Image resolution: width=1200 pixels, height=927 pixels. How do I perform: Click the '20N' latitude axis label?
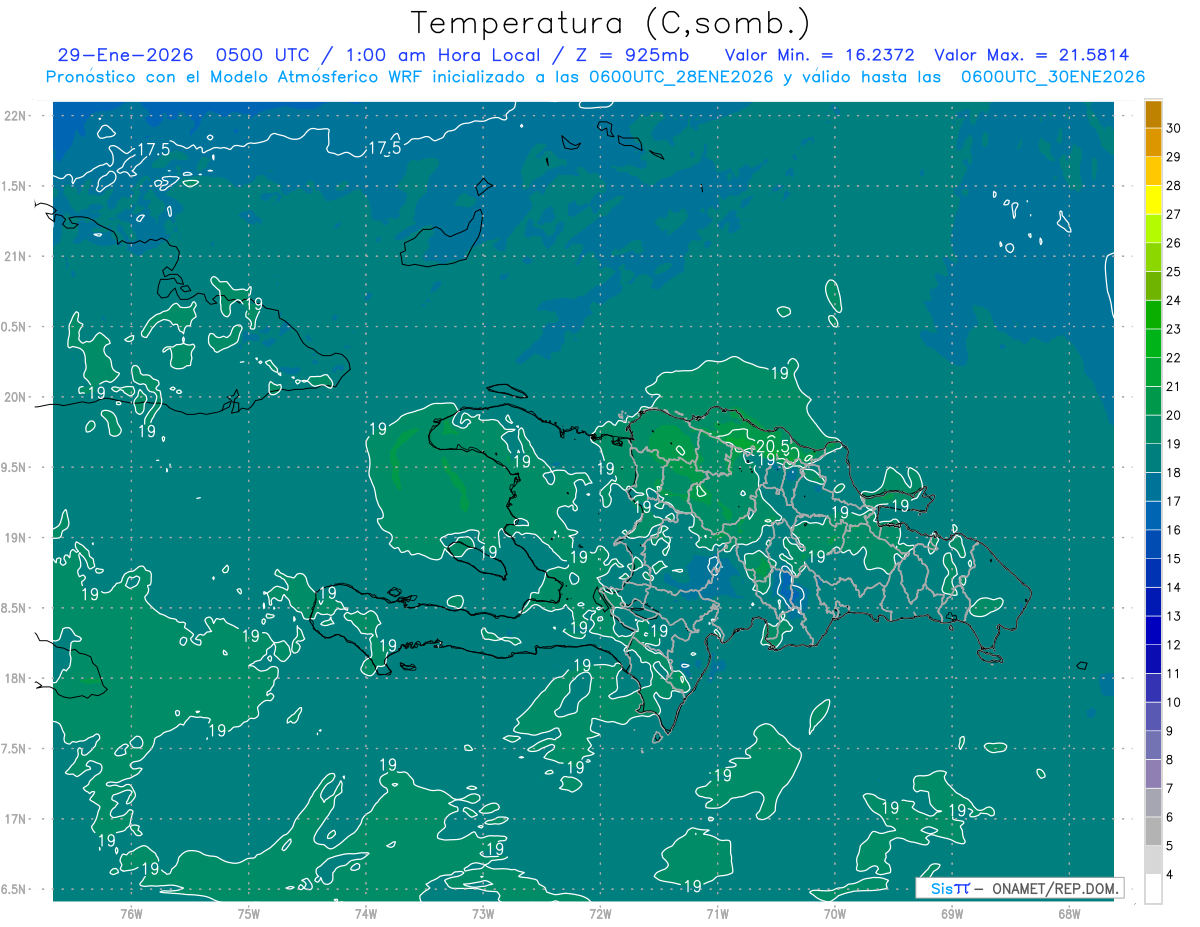tap(17, 397)
